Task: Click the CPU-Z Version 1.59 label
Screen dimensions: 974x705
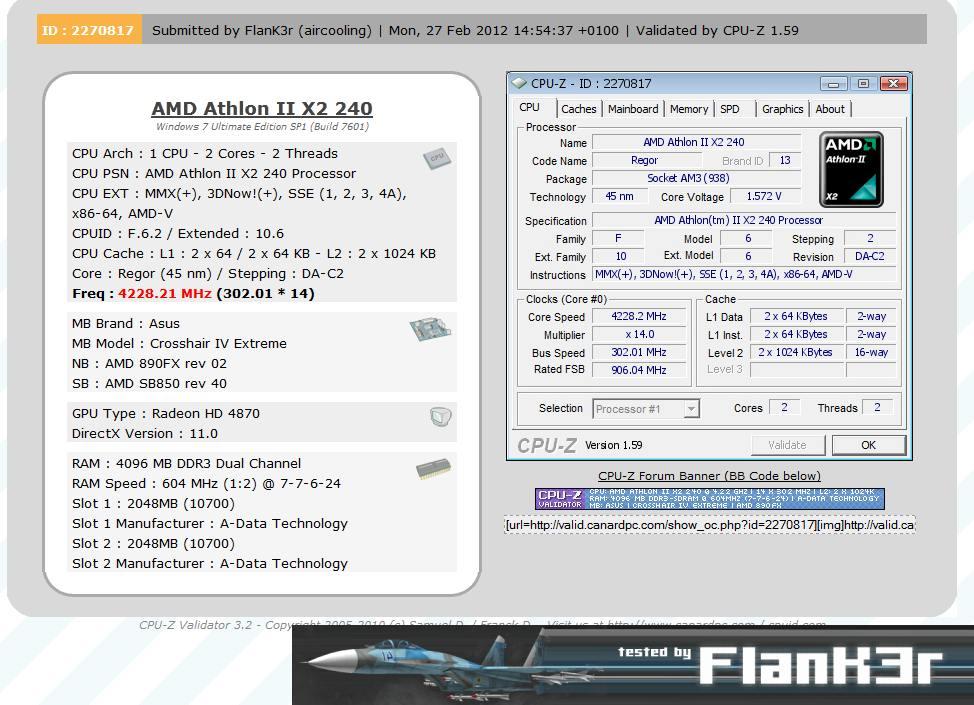Action: pos(614,445)
